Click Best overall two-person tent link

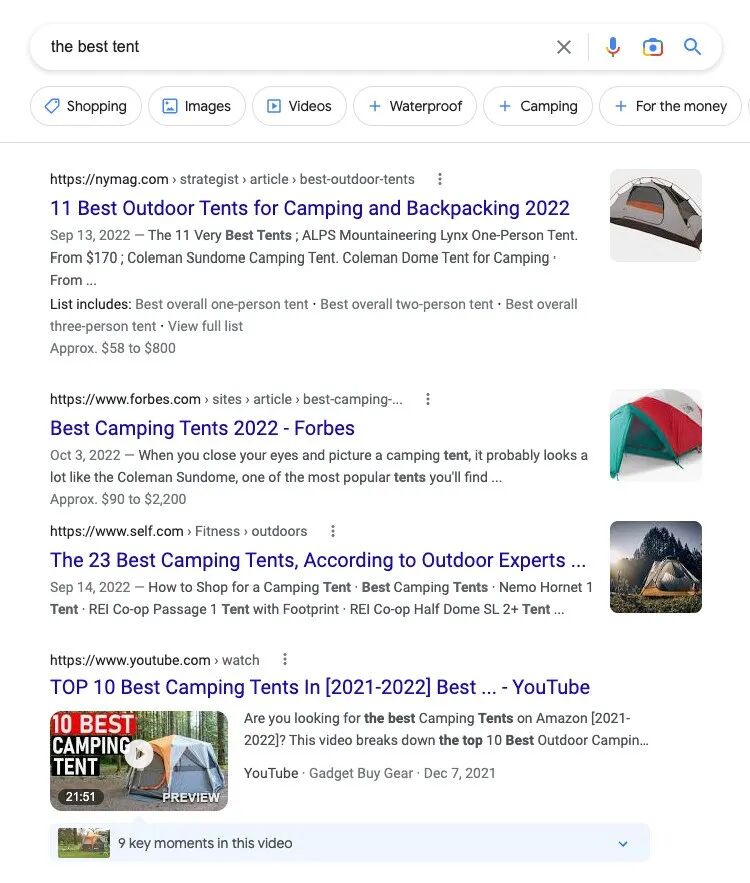coord(407,304)
